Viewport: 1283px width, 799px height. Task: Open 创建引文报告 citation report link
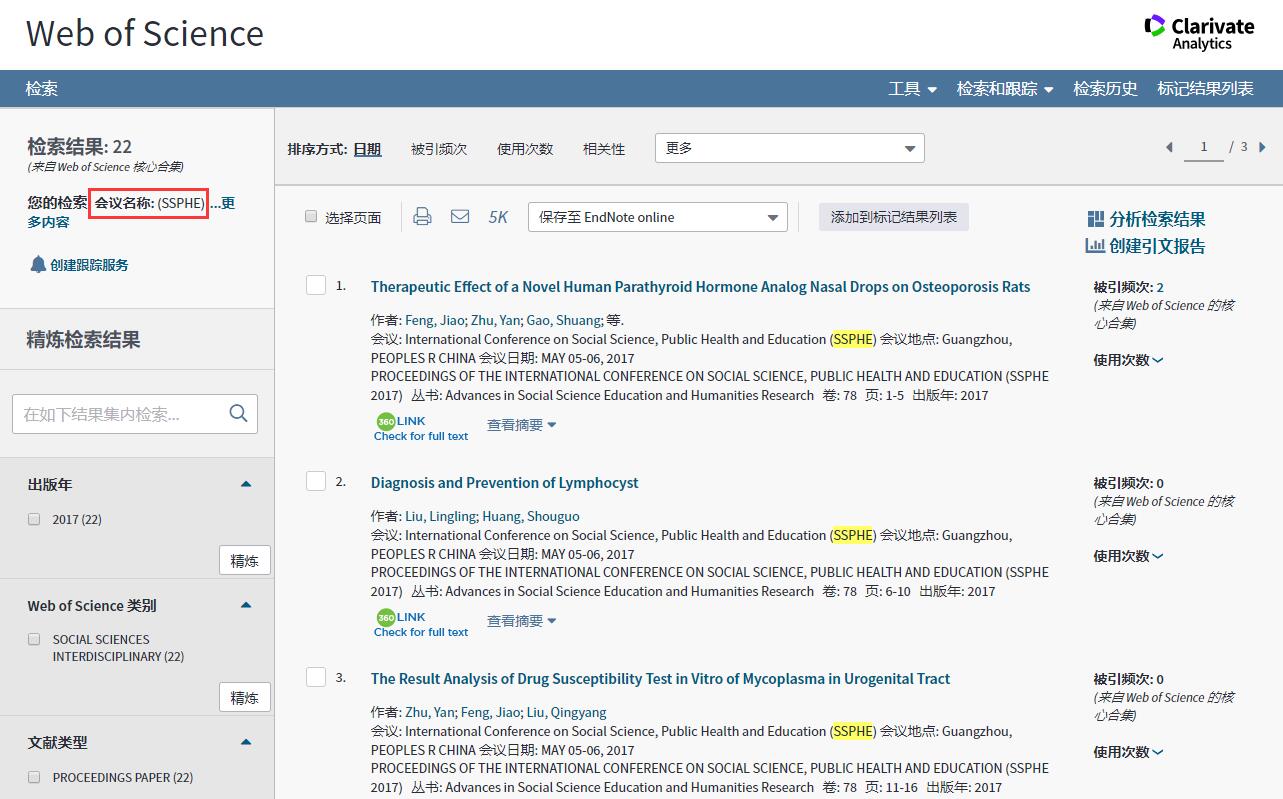coord(1145,245)
